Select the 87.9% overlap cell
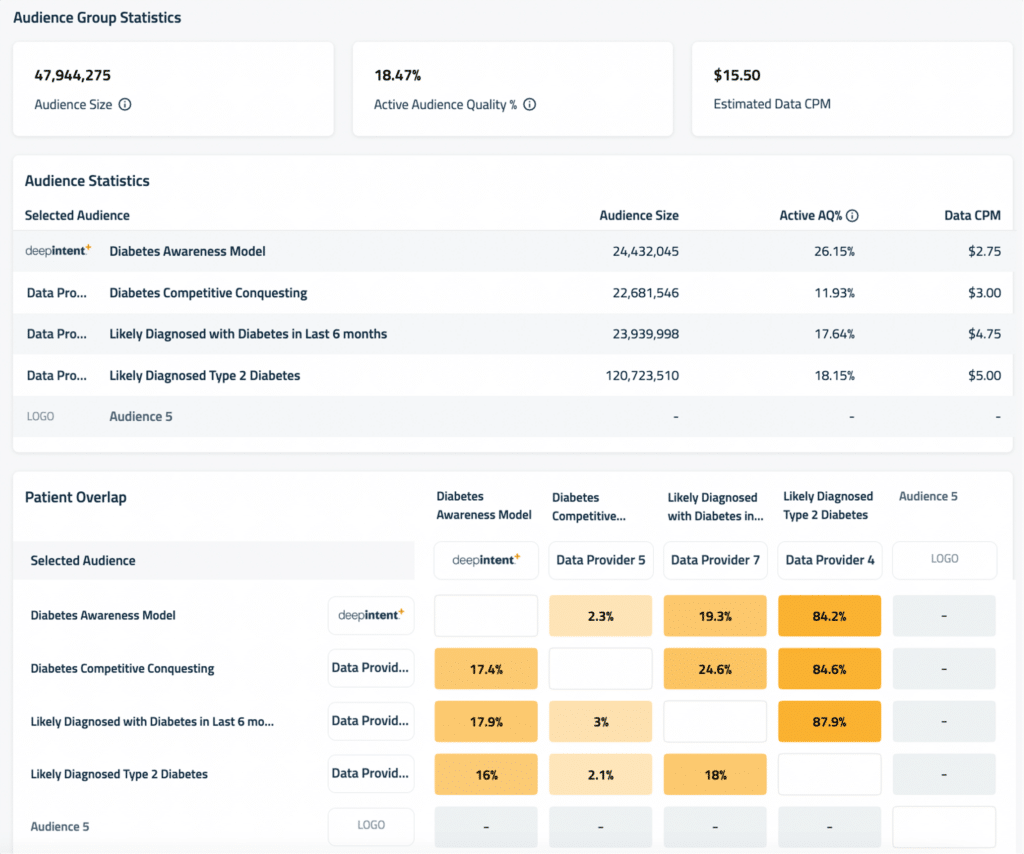The width and height of the screenshot is (1024, 854). point(829,721)
